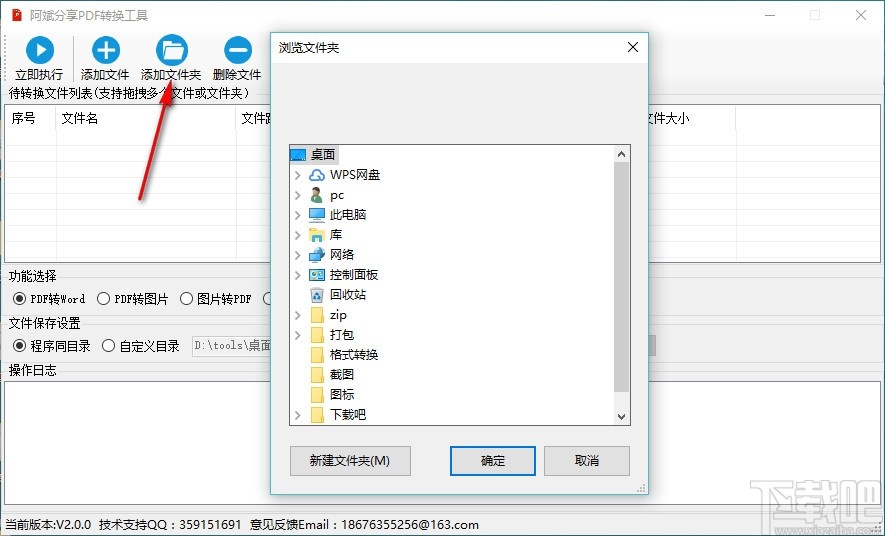885x536 pixels.
Task: Click the 删除文件 minus icon
Action: (238, 50)
